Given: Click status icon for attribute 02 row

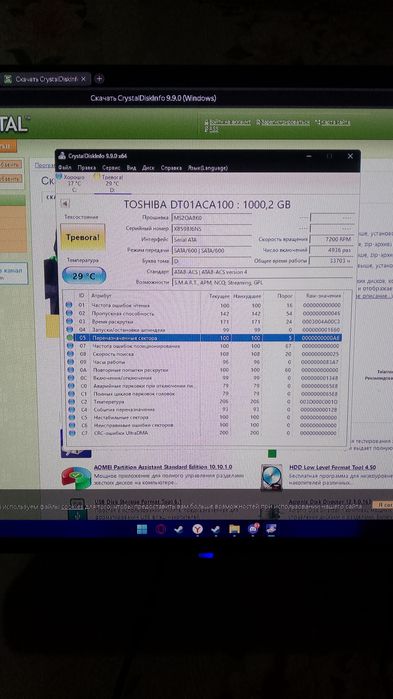Looking at the screenshot, I should tap(69, 313).
